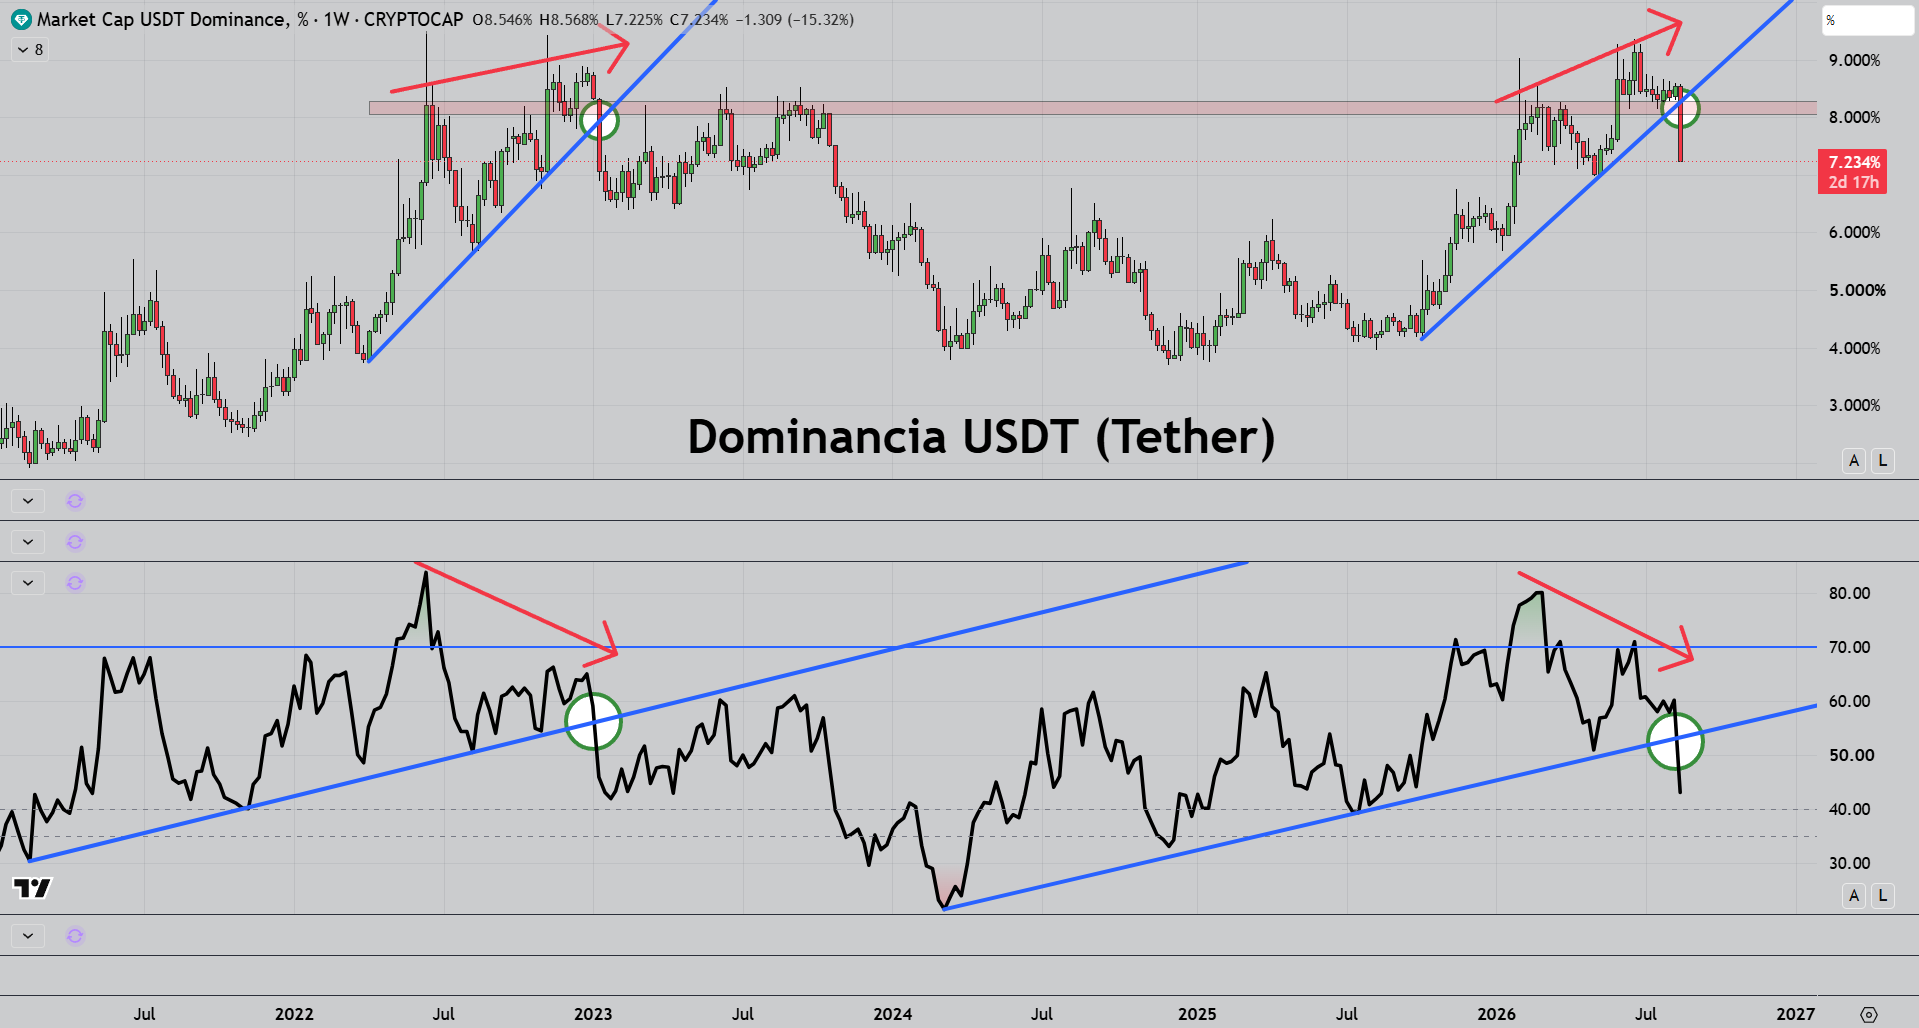Collapse the indicator legend showing 8
1919x1028 pixels.
coord(30,50)
